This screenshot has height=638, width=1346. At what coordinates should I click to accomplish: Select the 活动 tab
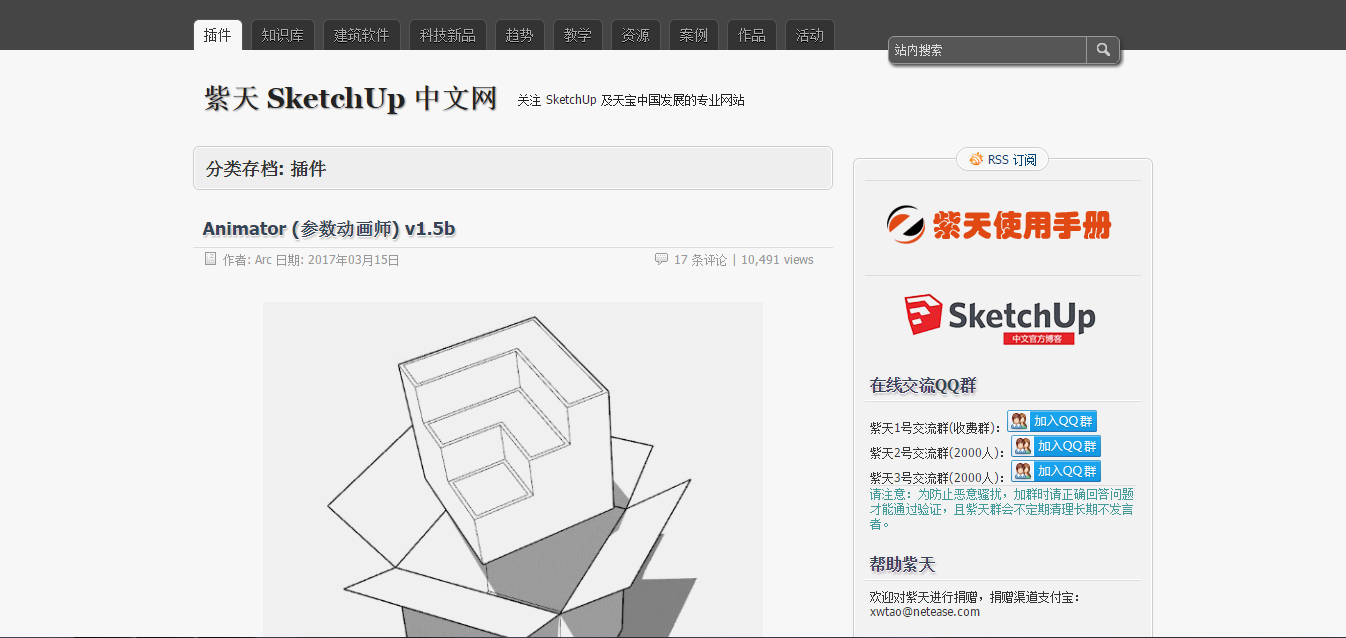point(810,35)
